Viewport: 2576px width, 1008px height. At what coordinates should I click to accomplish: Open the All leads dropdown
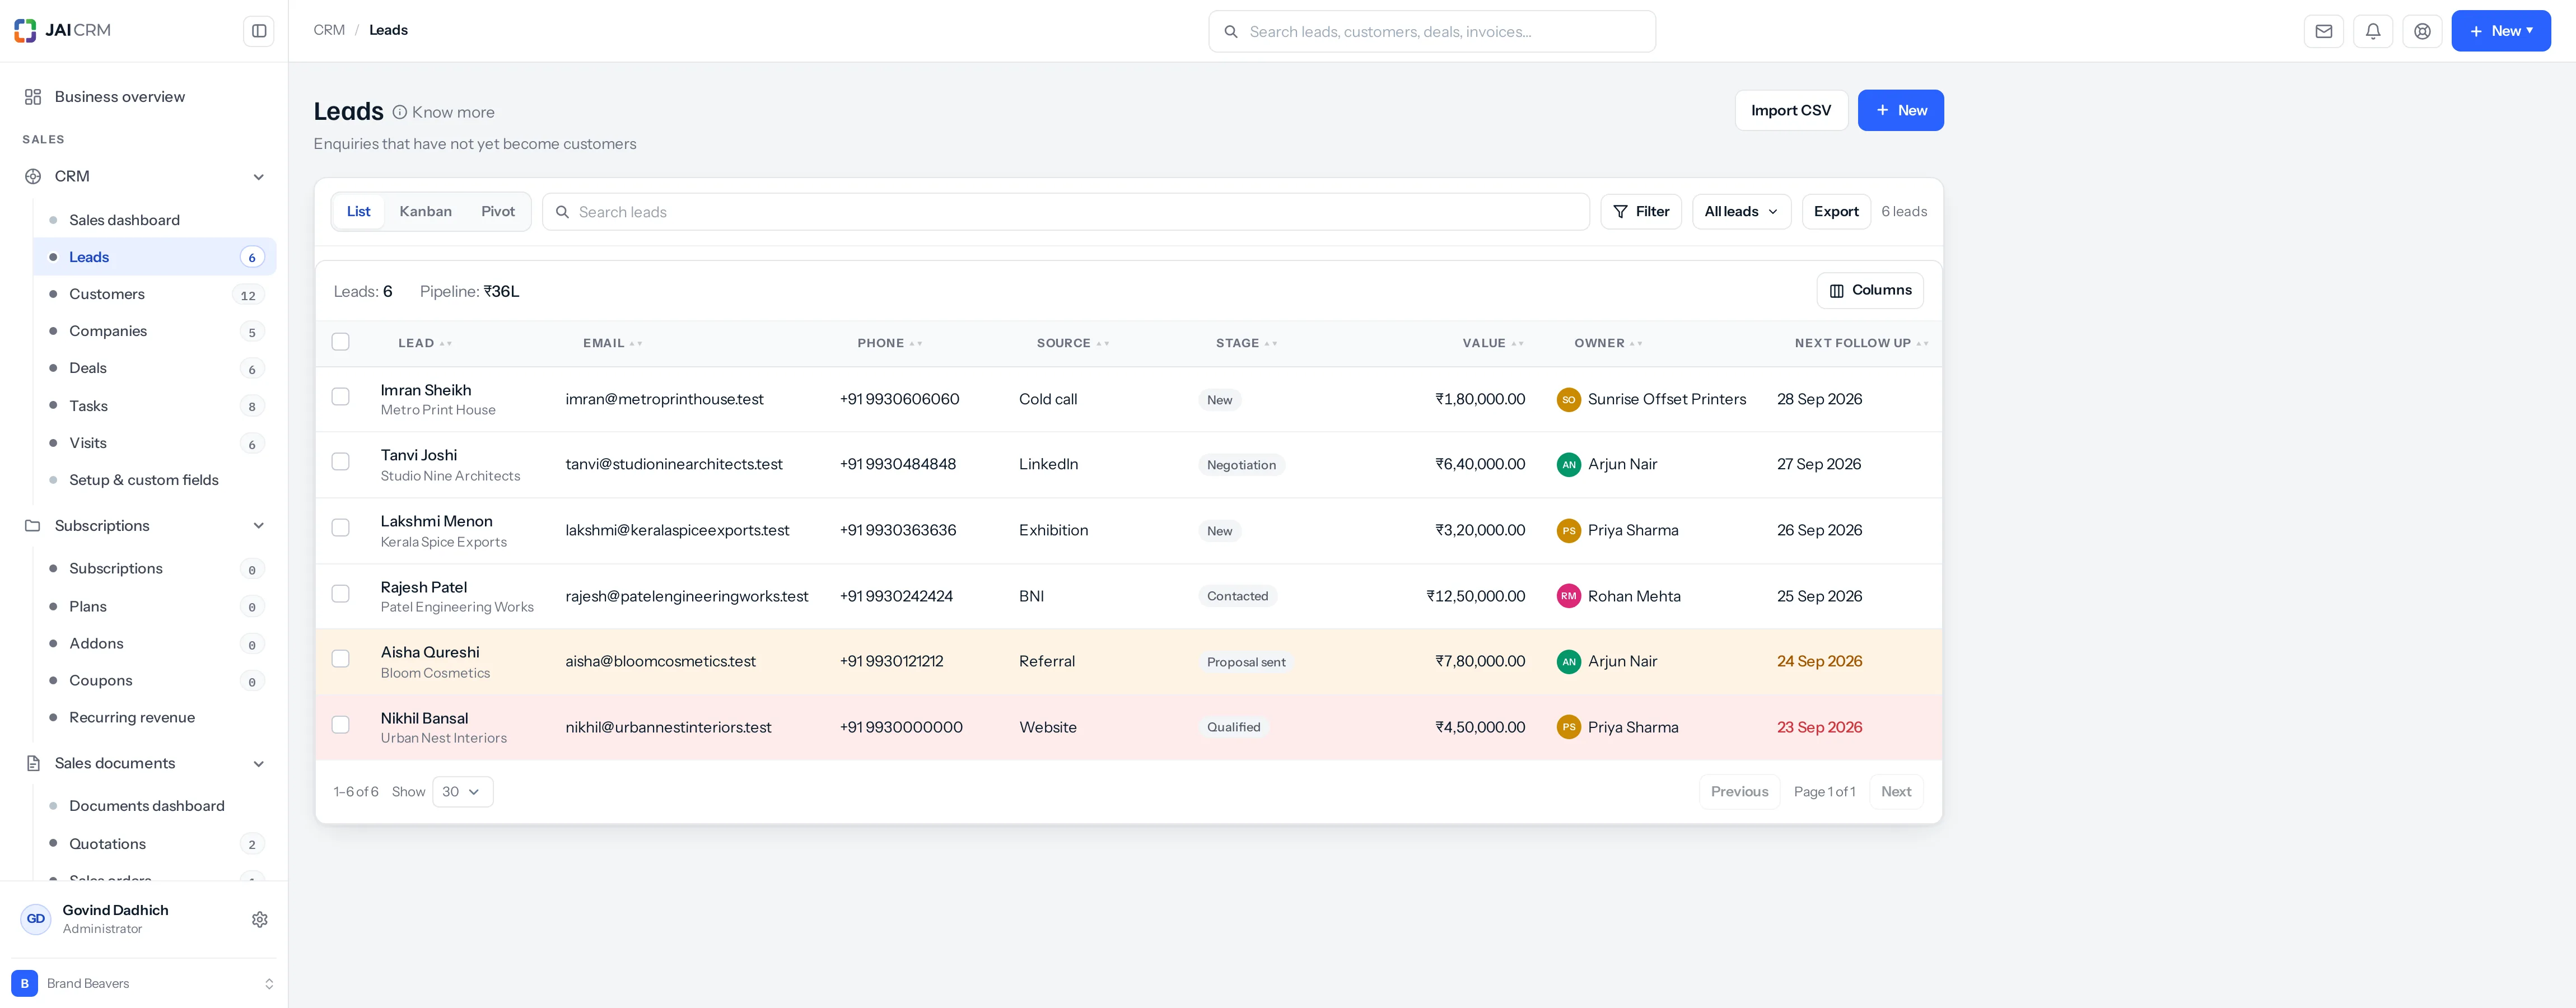tap(1741, 212)
